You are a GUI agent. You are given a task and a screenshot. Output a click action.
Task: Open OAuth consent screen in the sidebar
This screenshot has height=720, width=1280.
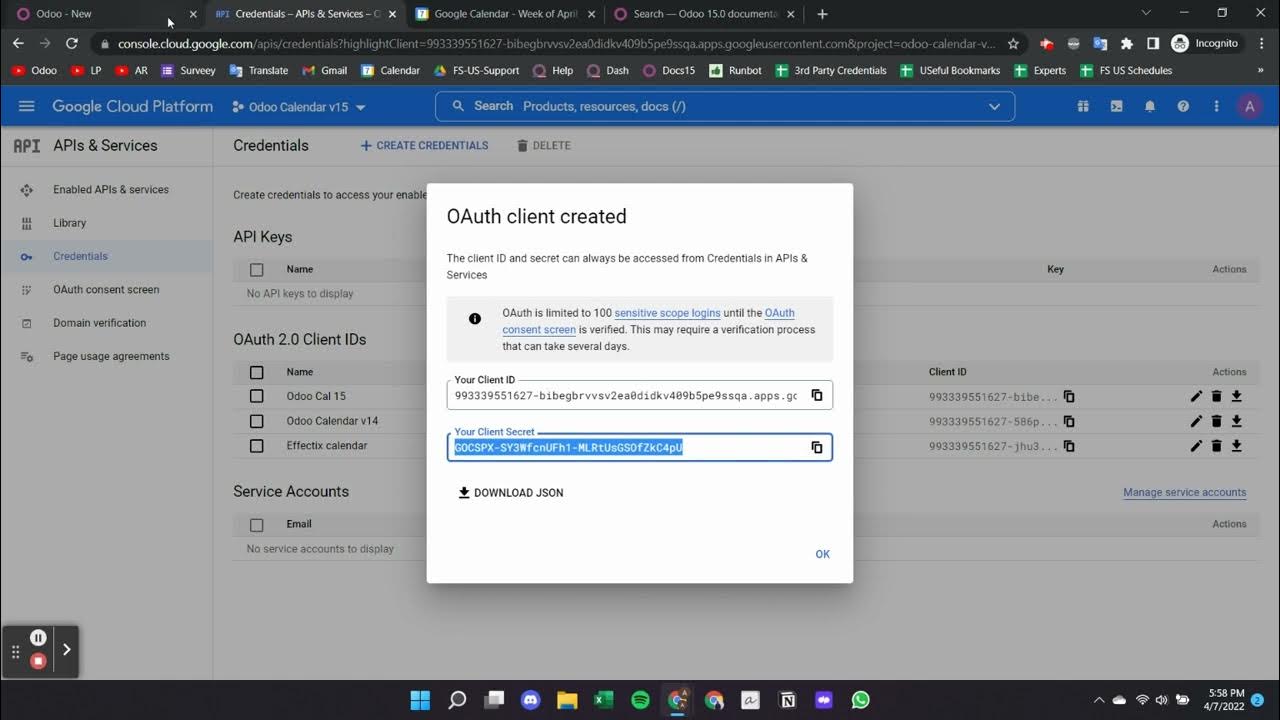pos(106,289)
